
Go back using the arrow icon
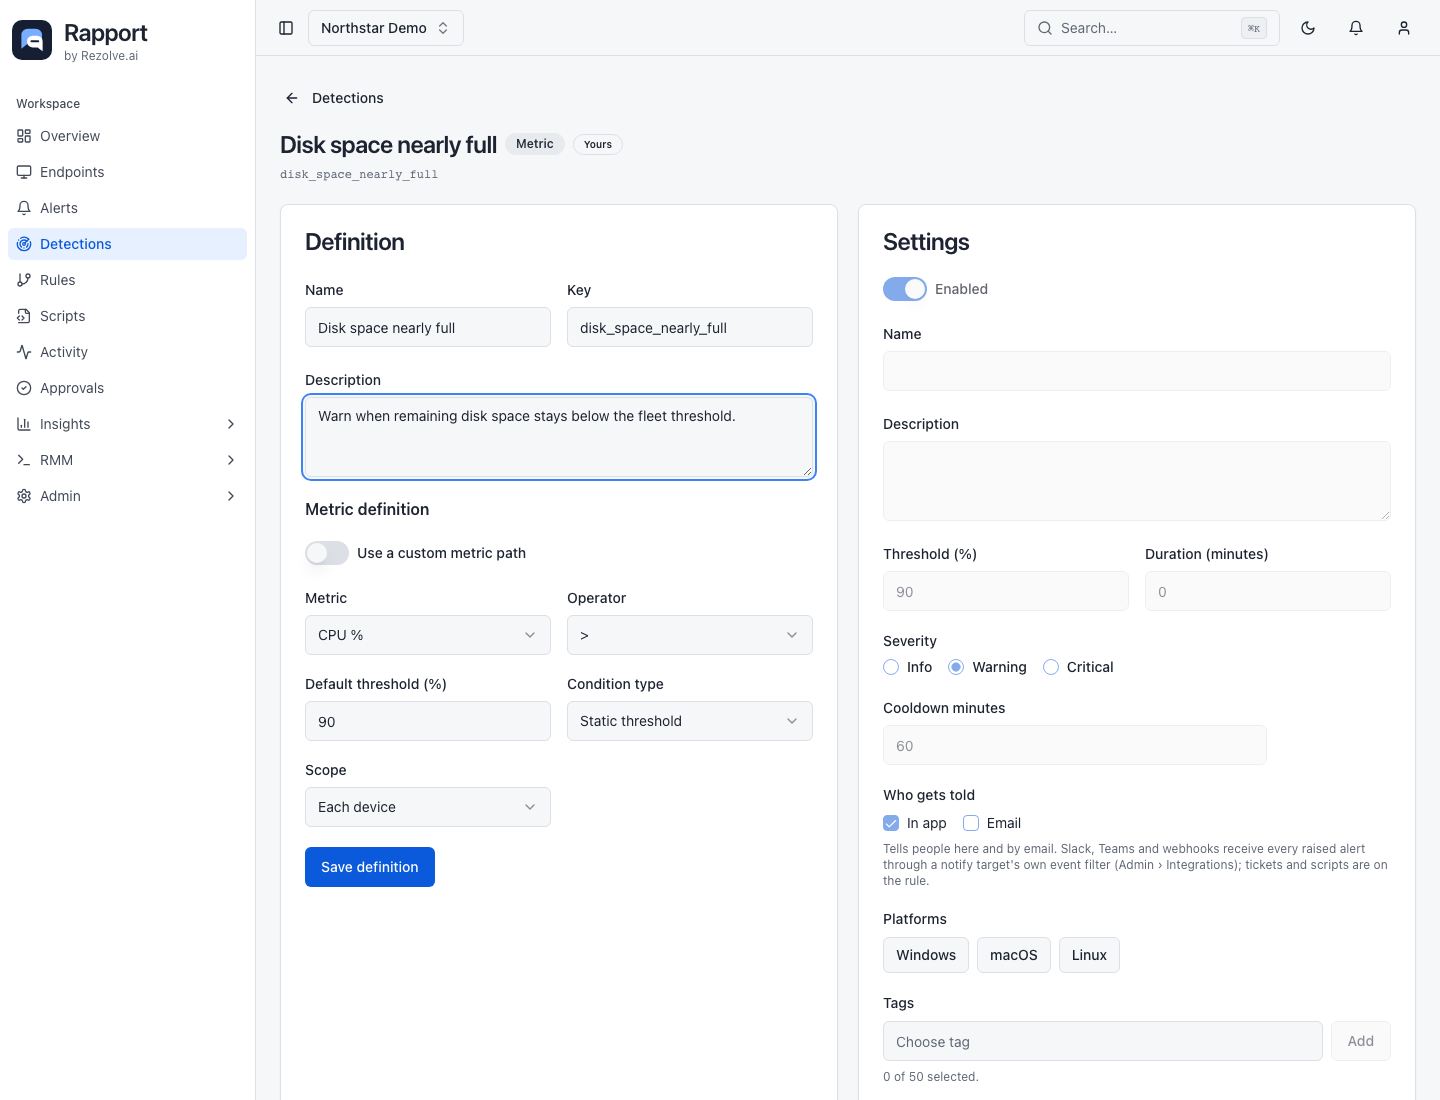coord(292,98)
